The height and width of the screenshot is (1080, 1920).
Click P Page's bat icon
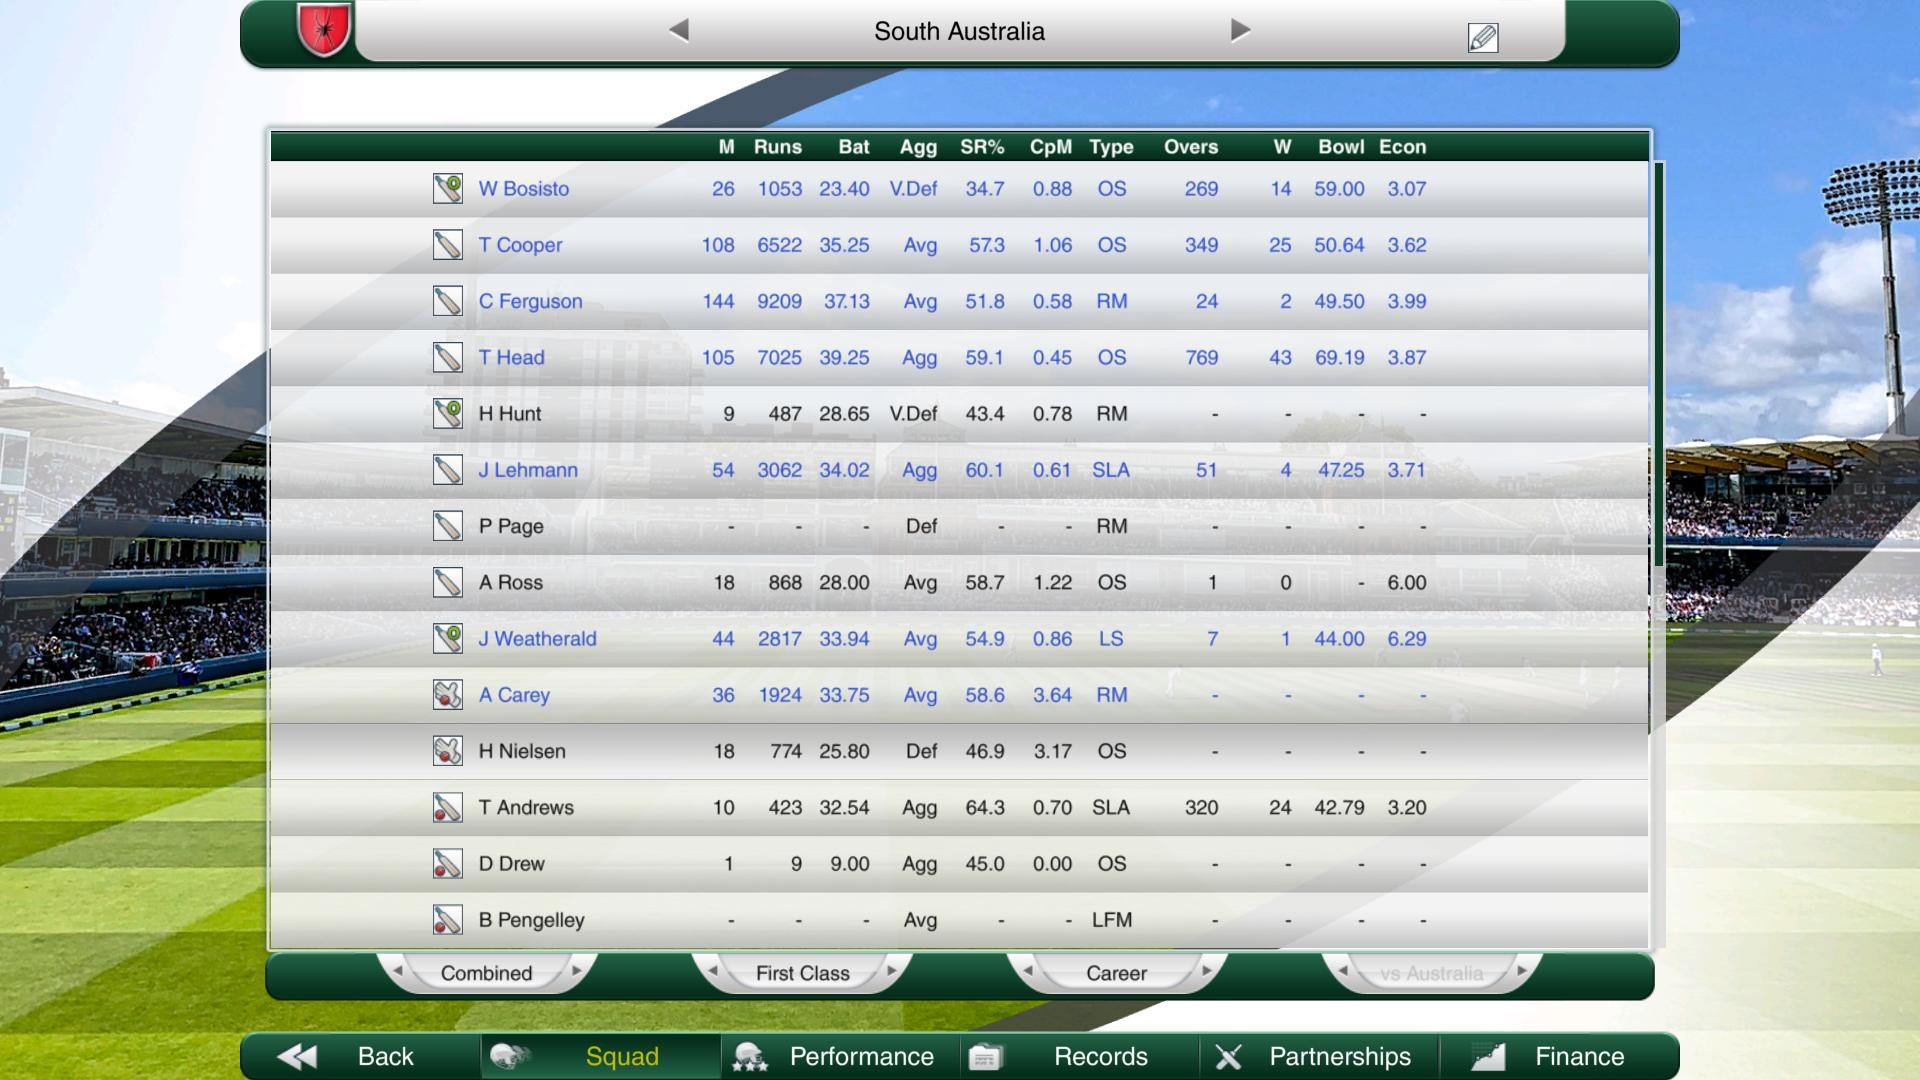pos(447,526)
